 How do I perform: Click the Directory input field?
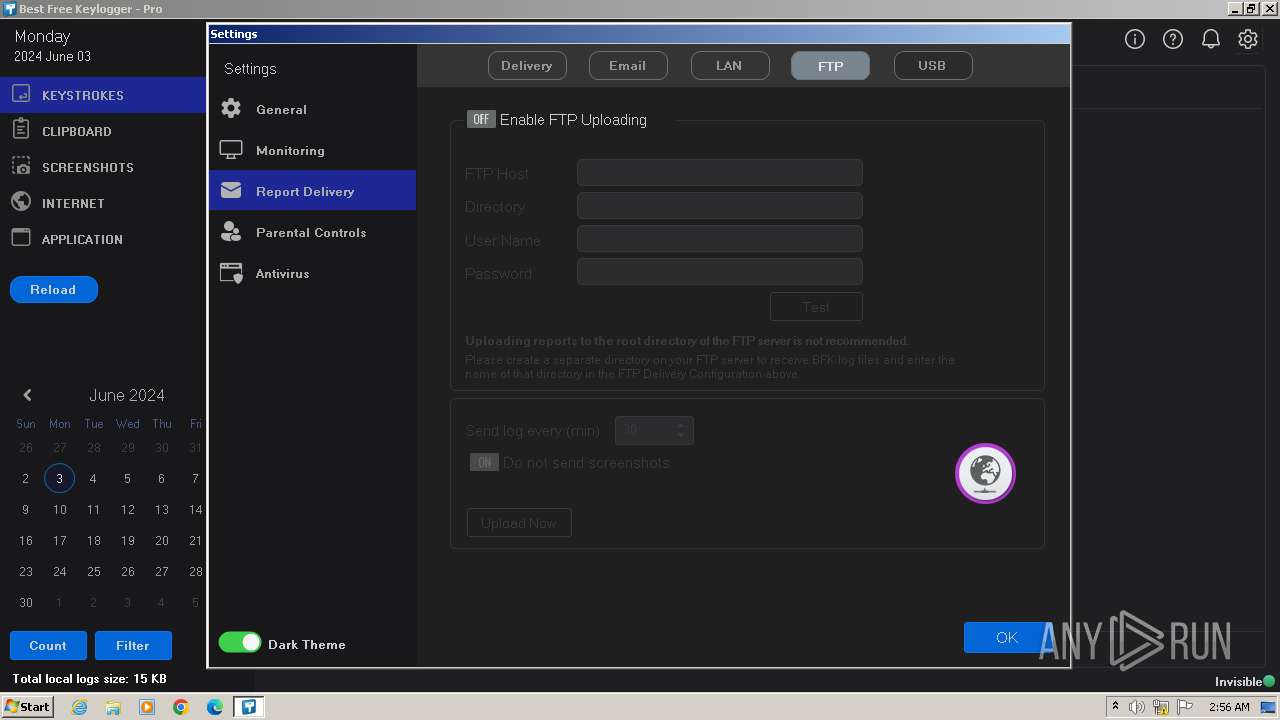pyautogui.click(x=720, y=206)
